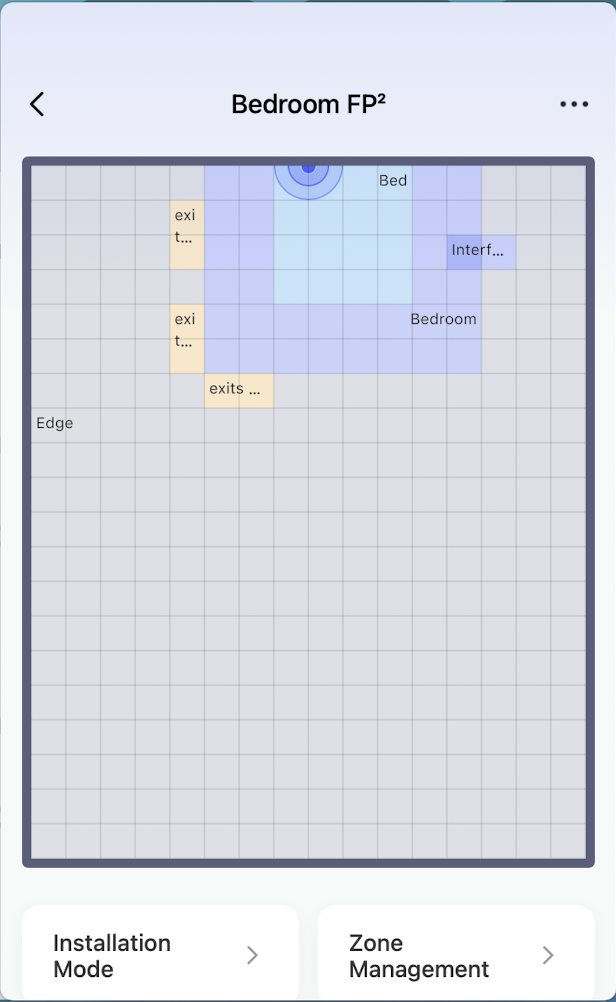Open the three-dot more options menu

coord(574,104)
